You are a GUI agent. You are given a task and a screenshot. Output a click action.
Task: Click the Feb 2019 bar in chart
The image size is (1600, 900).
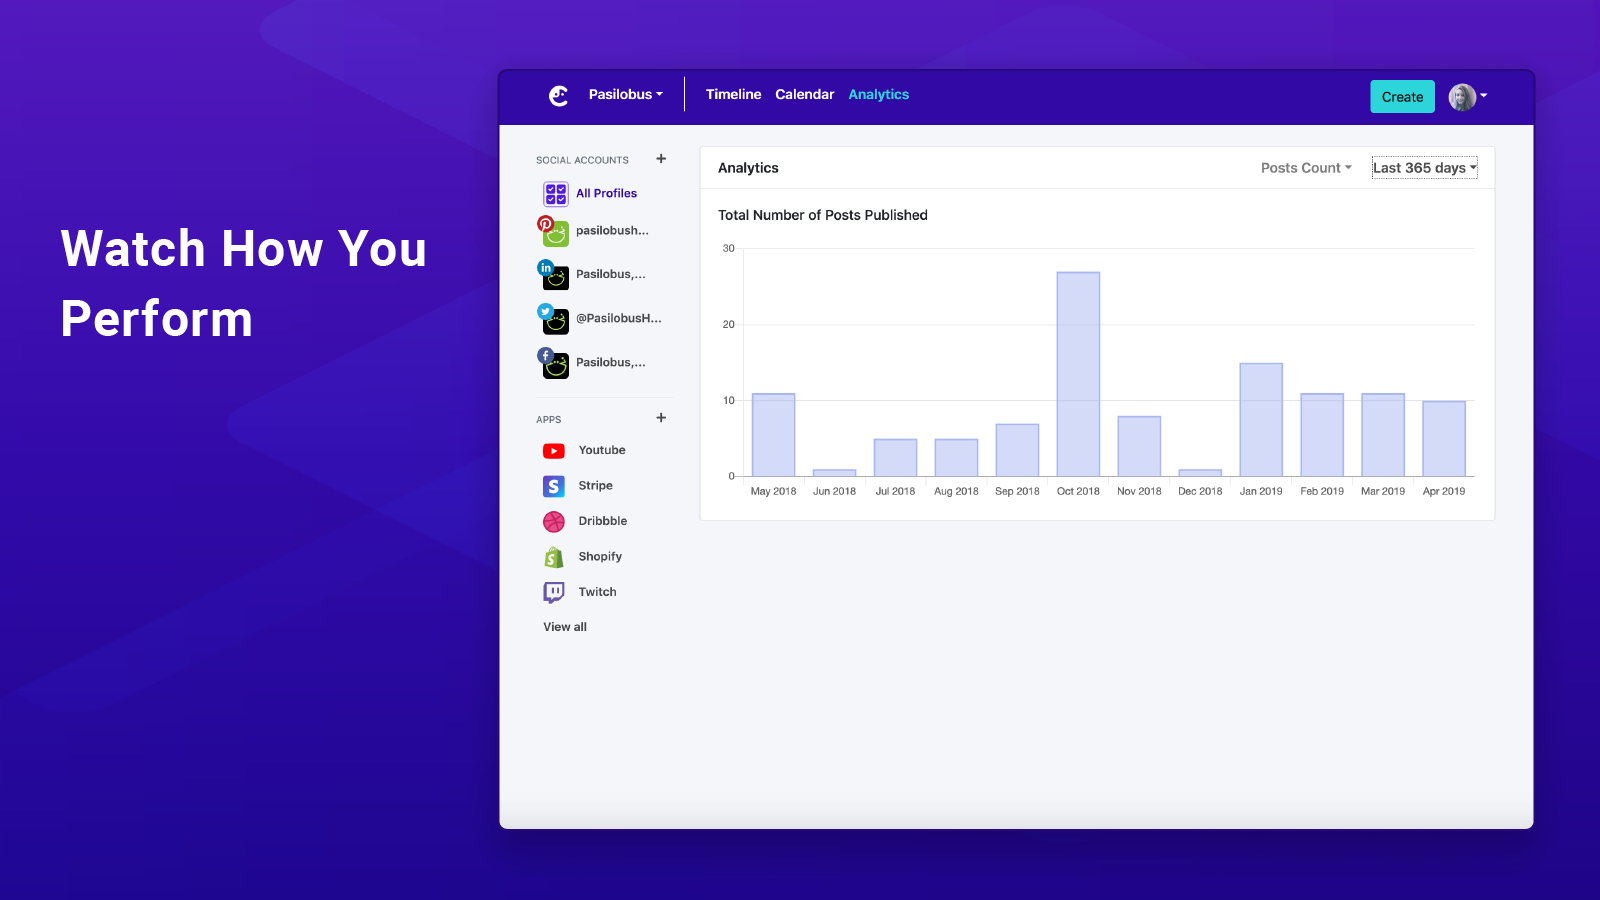1322,435
